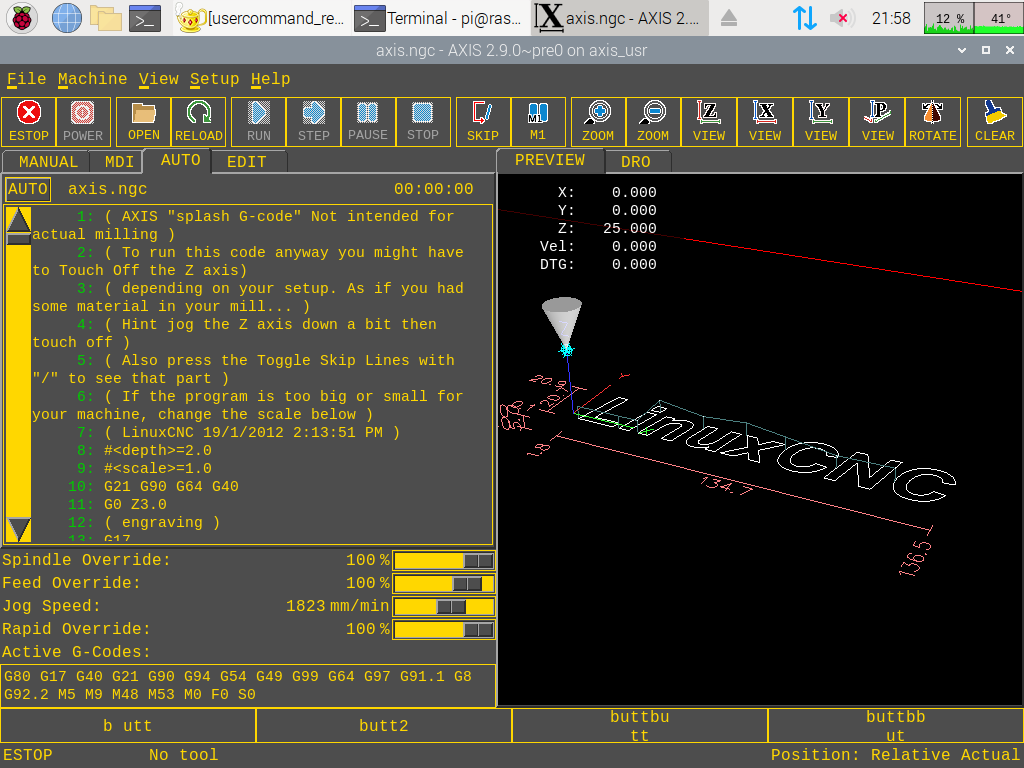Zoom out the preview with minus ZOOM
Image resolution: width=1024 pixels, height=768 pixels.
click(x=653, y=122)
